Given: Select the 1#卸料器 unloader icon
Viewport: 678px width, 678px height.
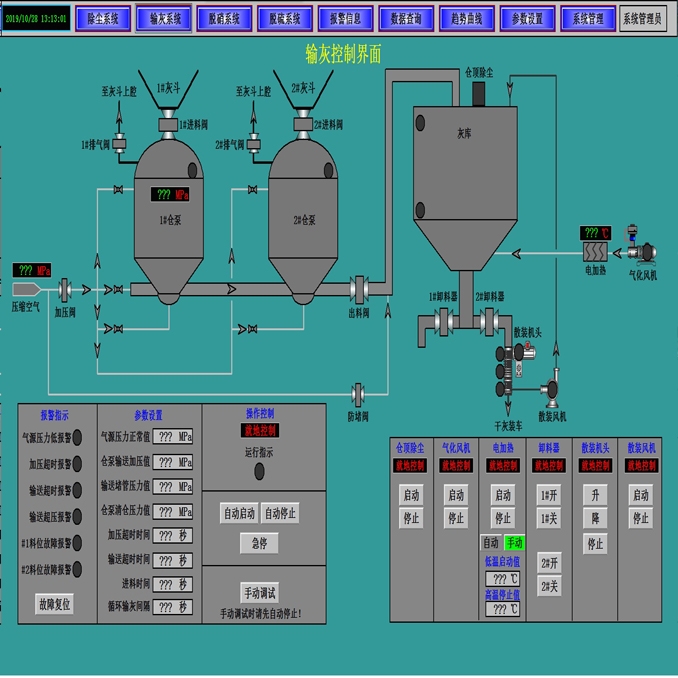Looking at the screenshot, I should (x=444, y=322).
